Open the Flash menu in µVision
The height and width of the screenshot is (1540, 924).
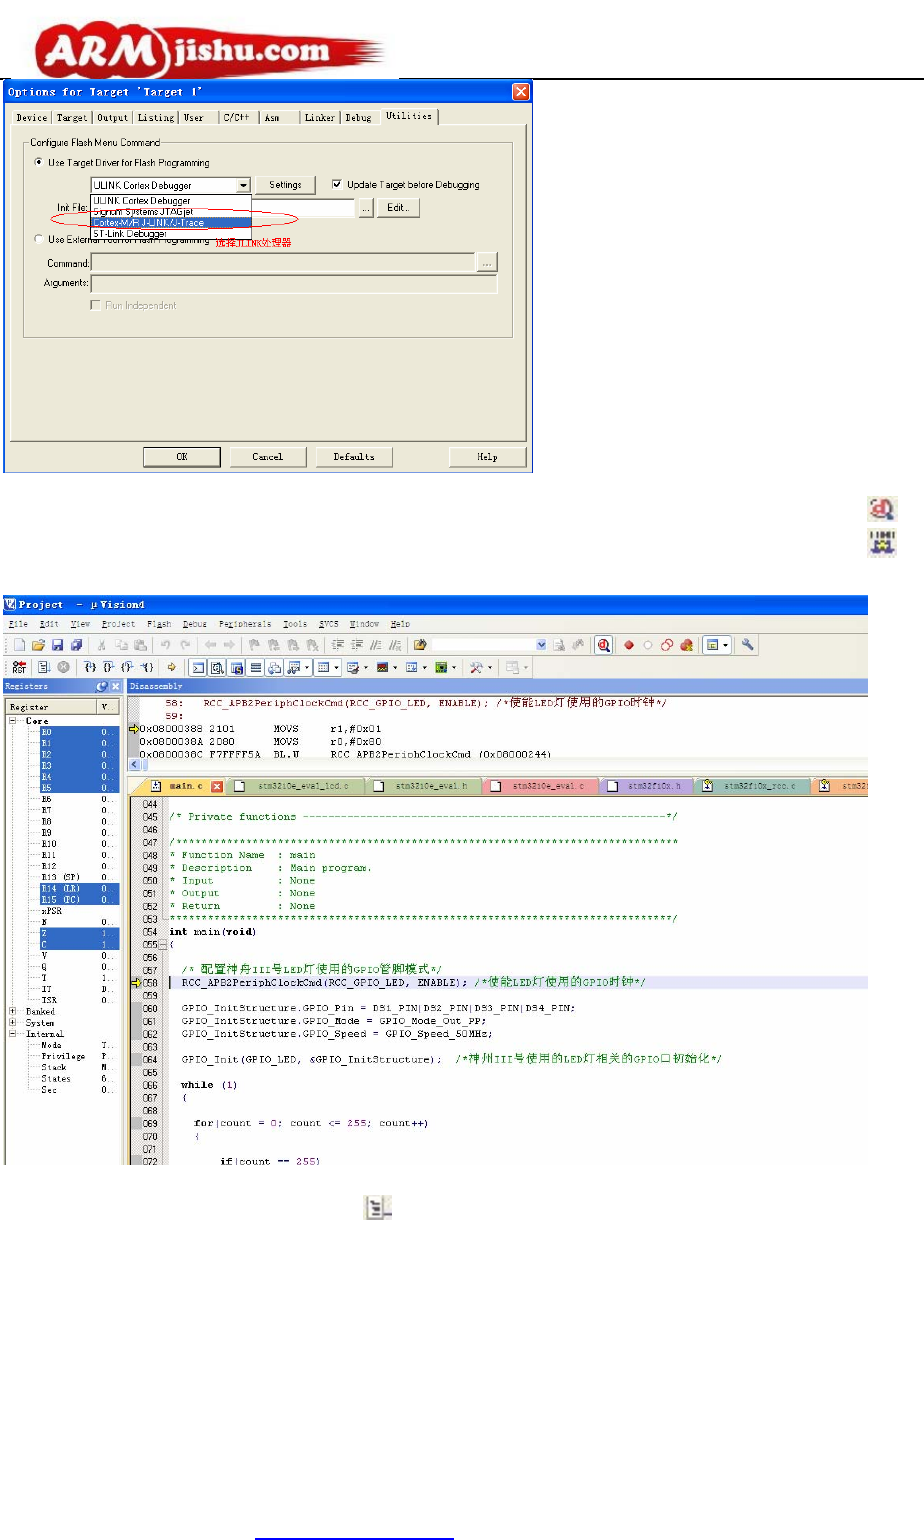pos(159,624)
